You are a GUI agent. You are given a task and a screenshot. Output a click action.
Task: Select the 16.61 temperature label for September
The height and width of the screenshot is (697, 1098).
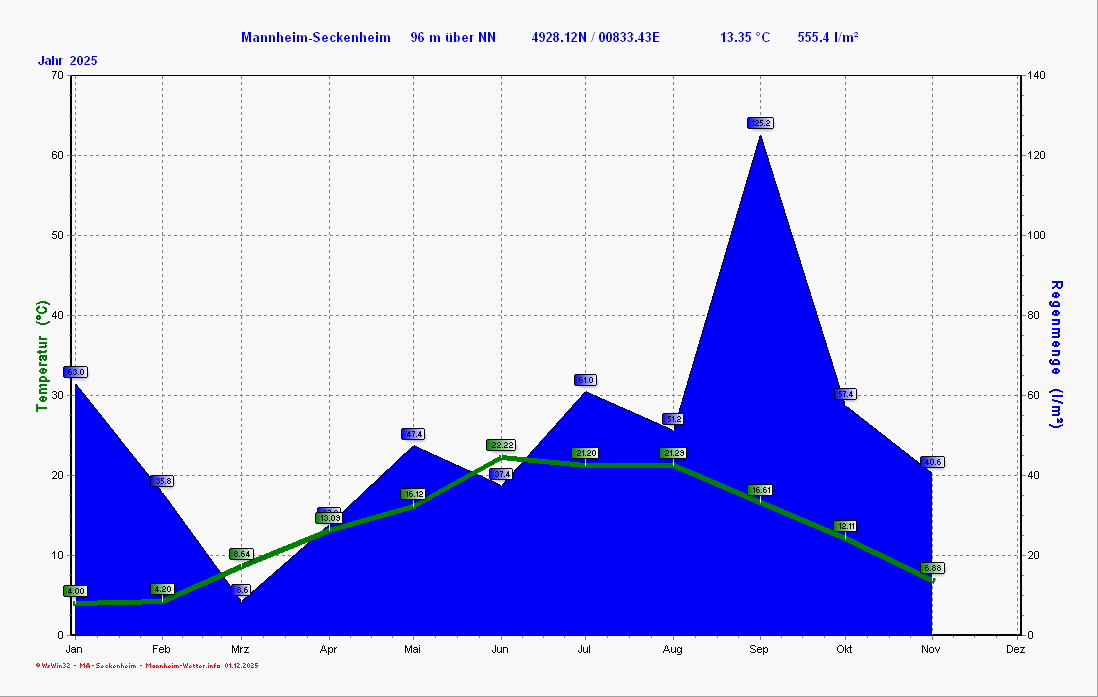(x=760, y=490)
